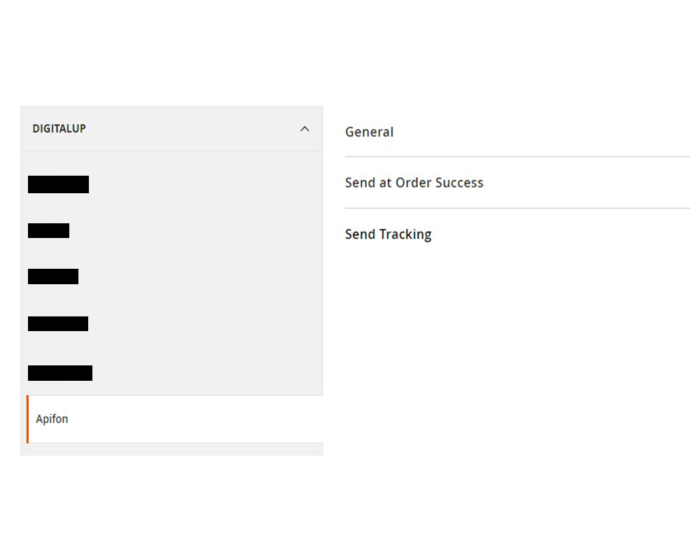This screenshot has height=560, width=700.
Task: Click the row space right of first redacted item
Action: click(x=200, y=184)
